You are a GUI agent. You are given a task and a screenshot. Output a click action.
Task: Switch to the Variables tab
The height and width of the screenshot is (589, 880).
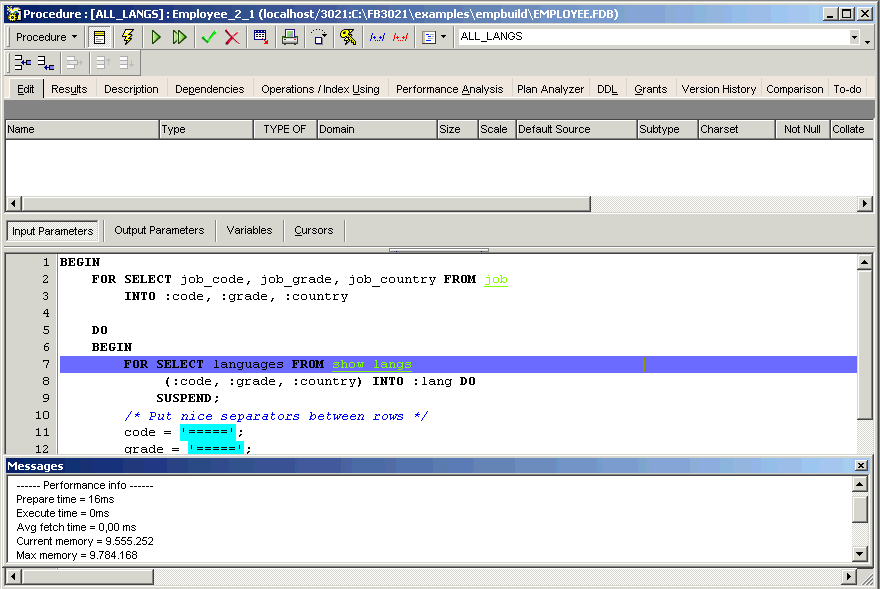click(249, 230)
